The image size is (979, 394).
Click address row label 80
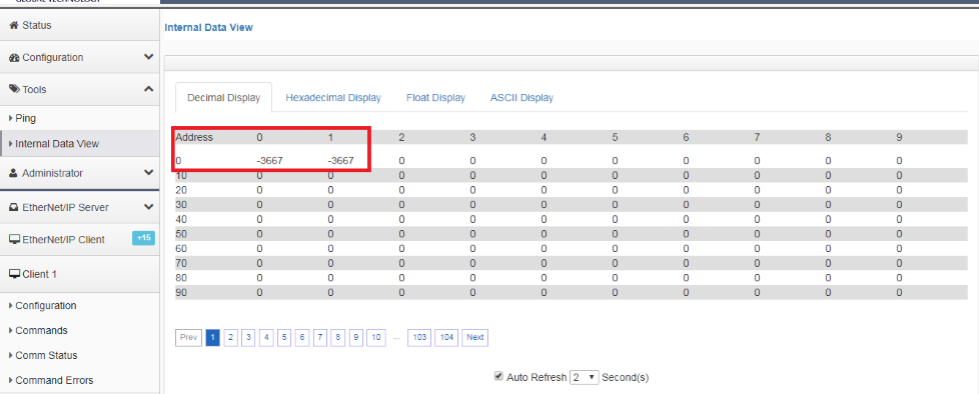tap(182, 278)
